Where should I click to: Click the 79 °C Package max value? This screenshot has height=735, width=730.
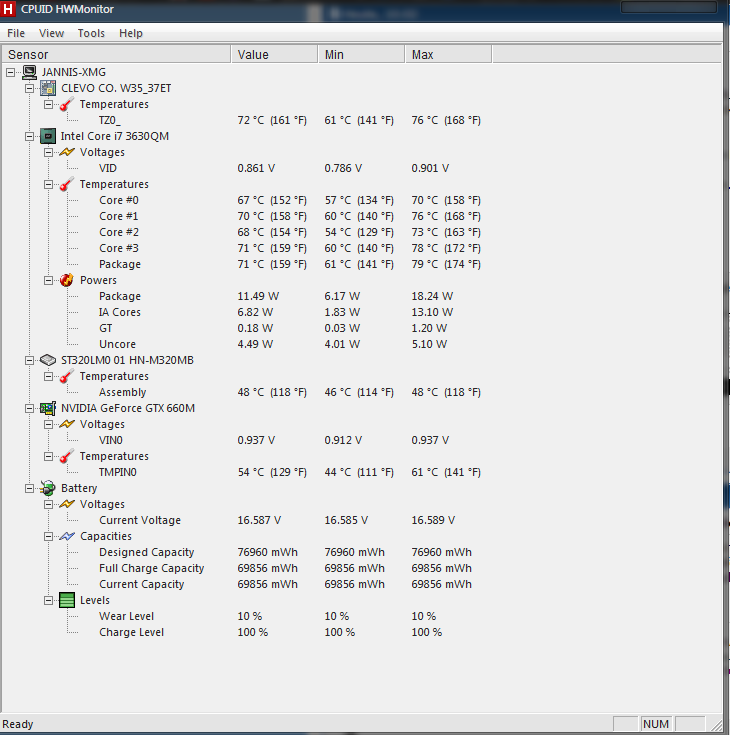tap(446, 264)
